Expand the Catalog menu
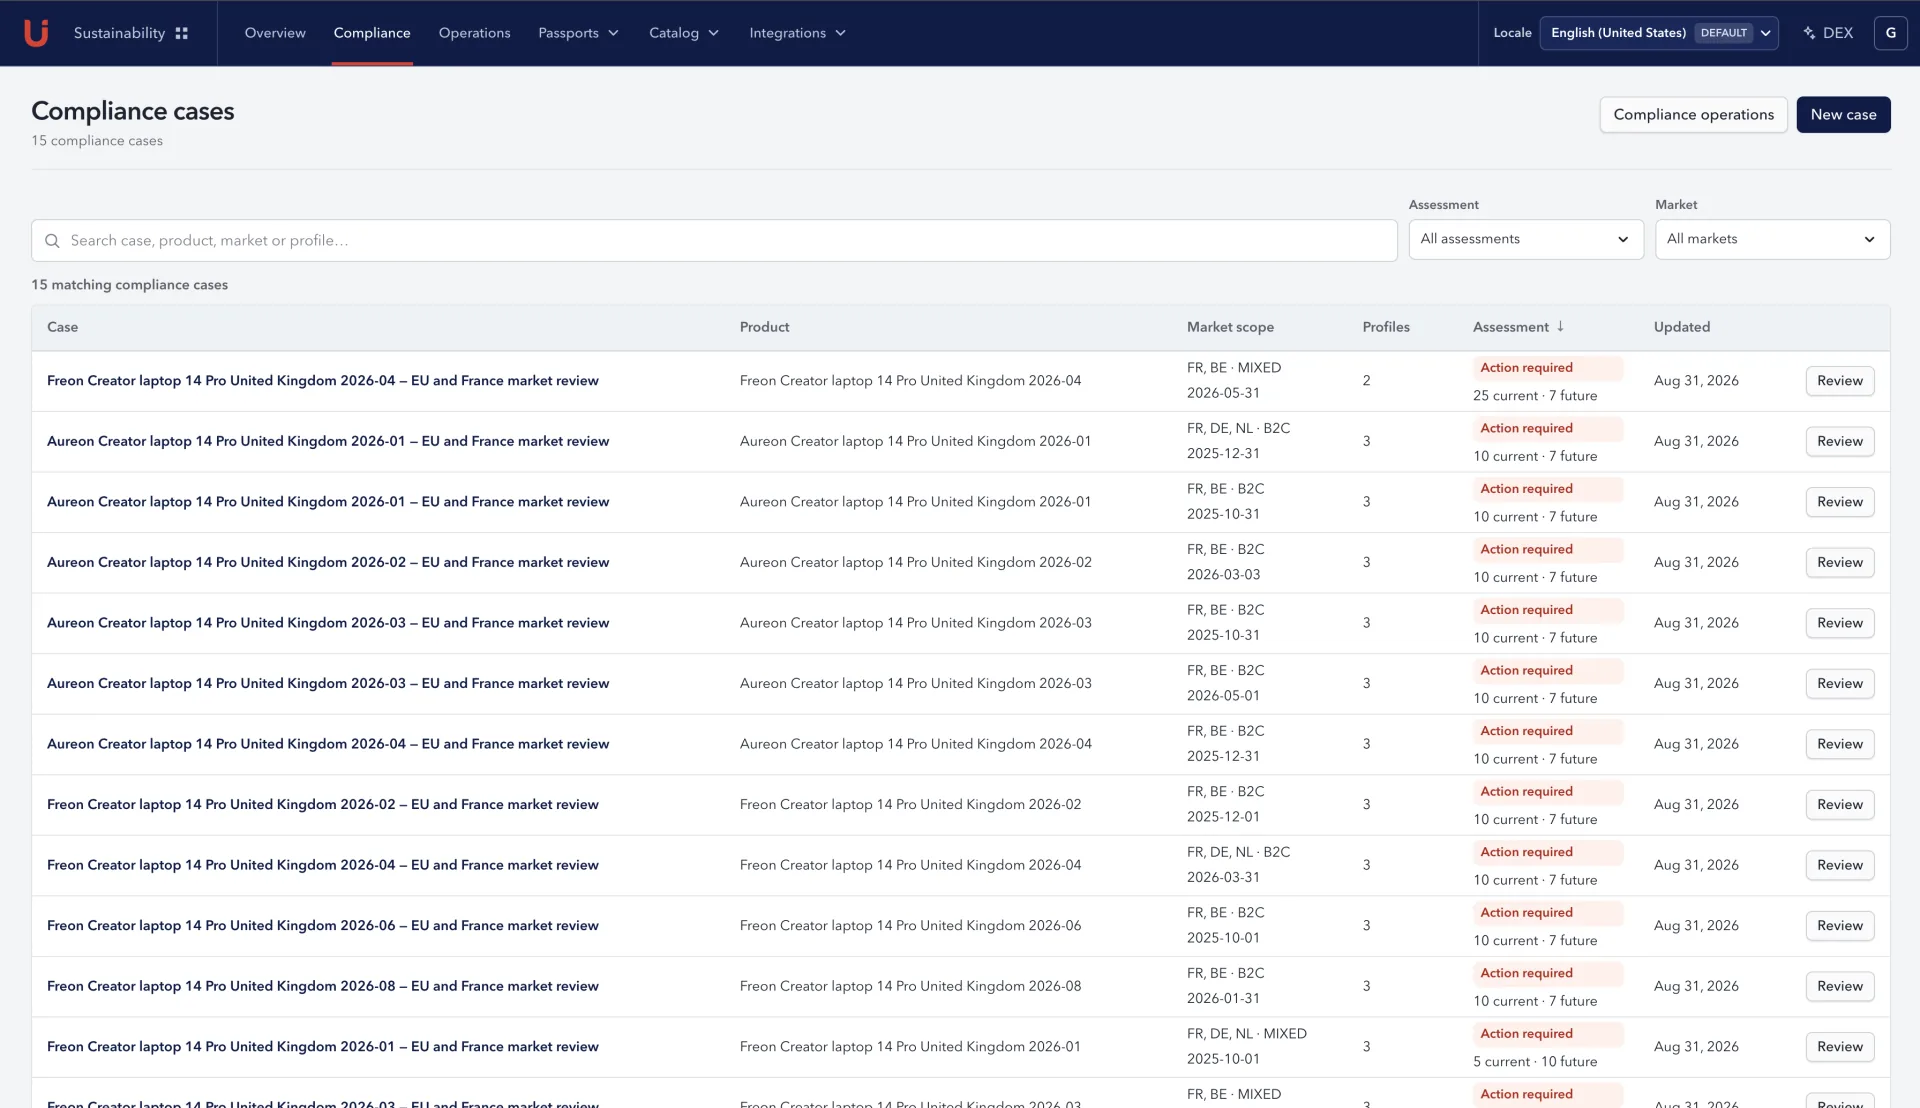Image resolution: width=1920 pixels, height=1108 pixels. point(684,33)
